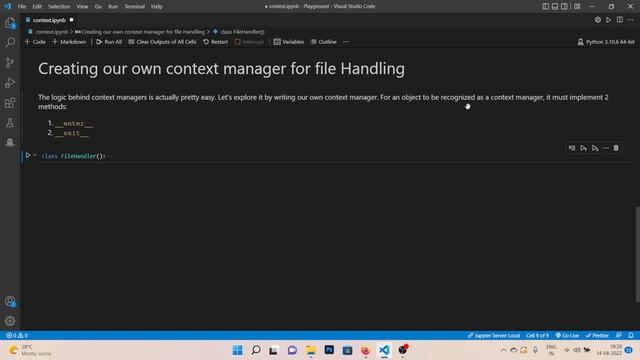
Task: Run All notebook cells
Action: (109, 42)
